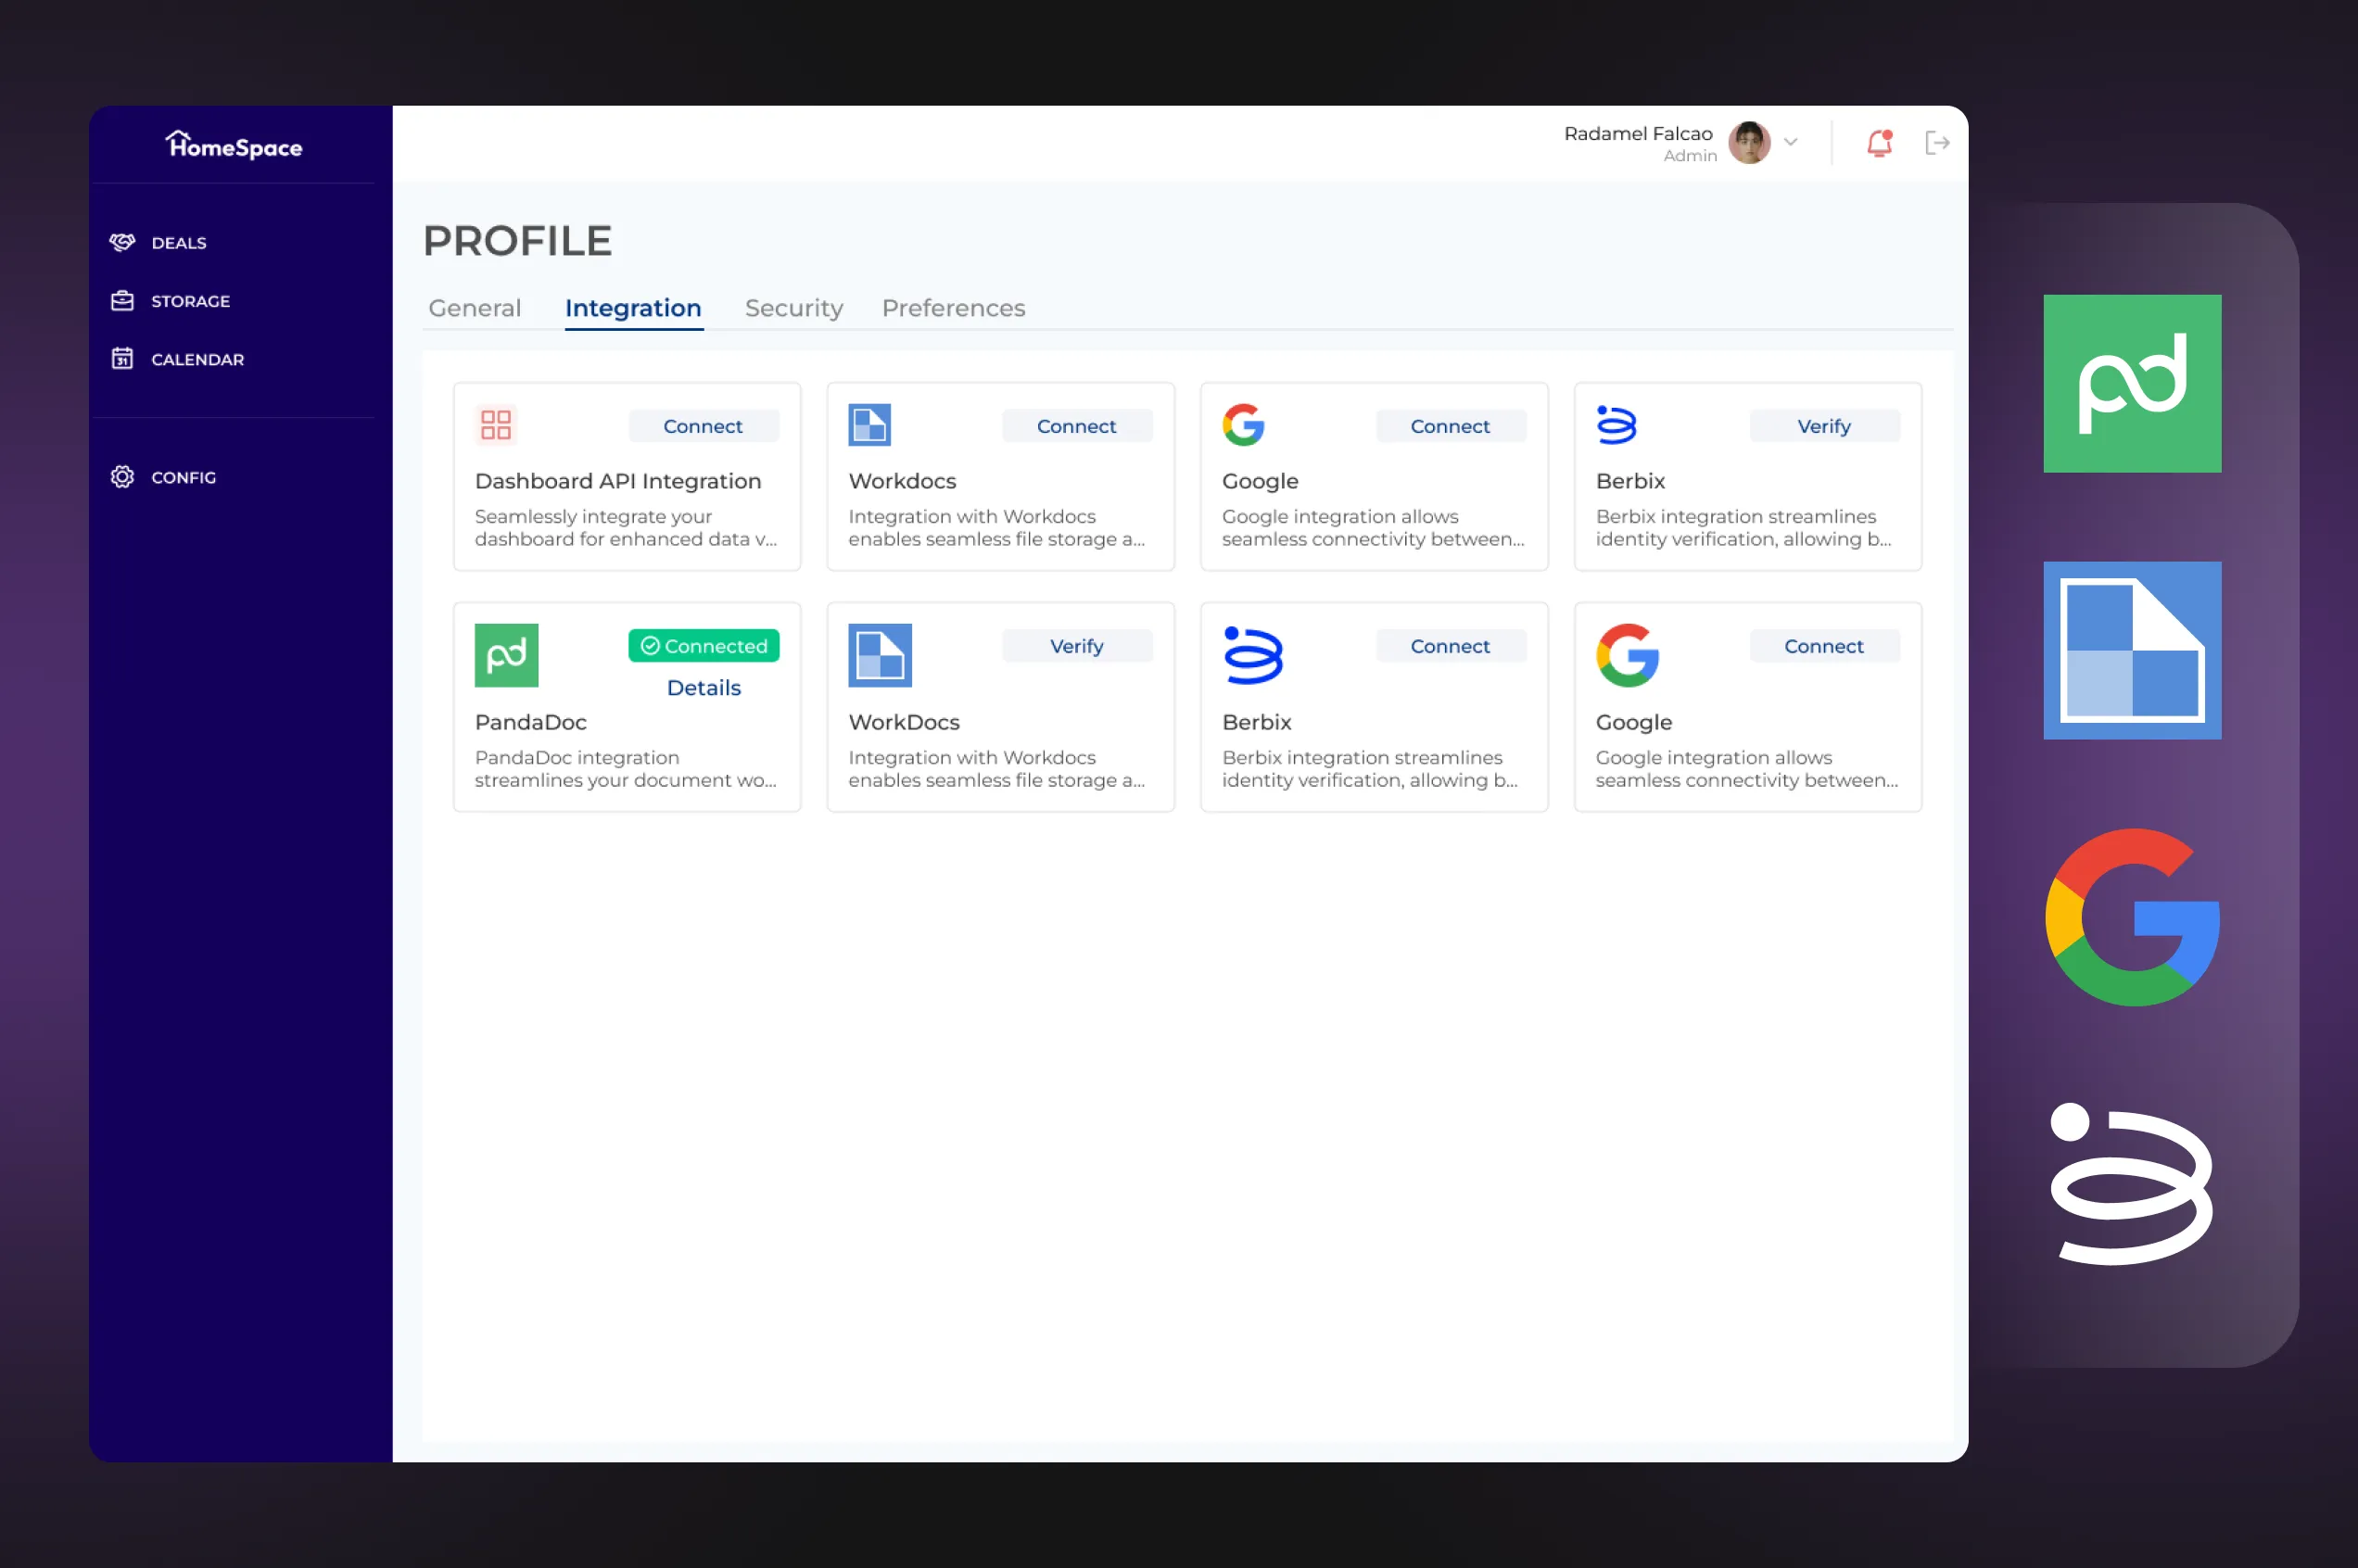Open the Preferences tab
The image size is (2358, 1568).
pos(952,308)
